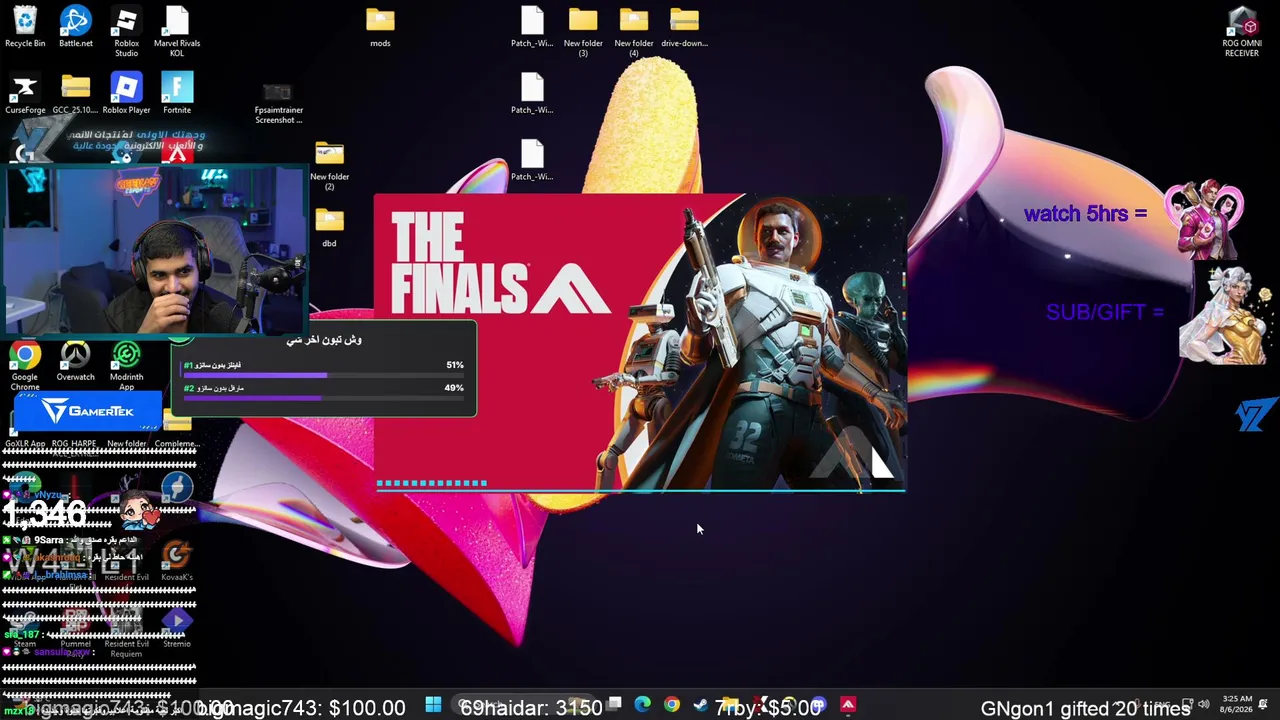Select the ROG OMNI RECEIVER shortcut

coord(1242,32)
